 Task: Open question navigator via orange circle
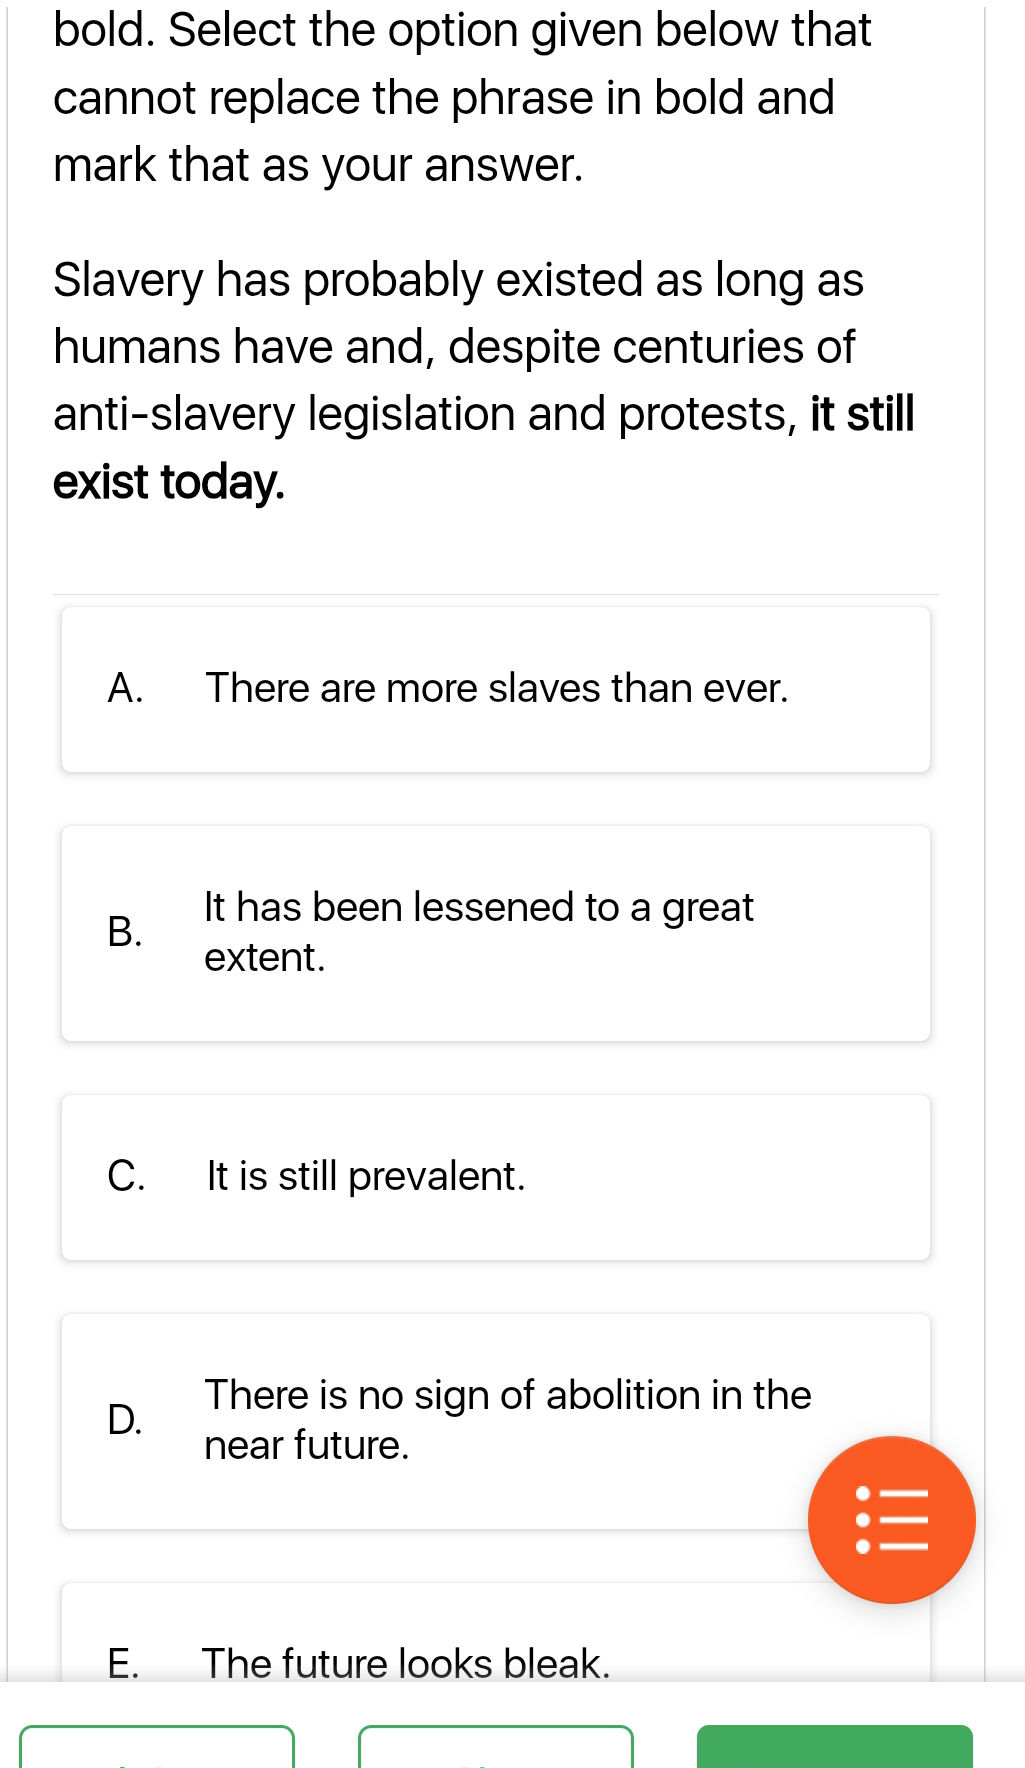click(x=891, y=1519)
